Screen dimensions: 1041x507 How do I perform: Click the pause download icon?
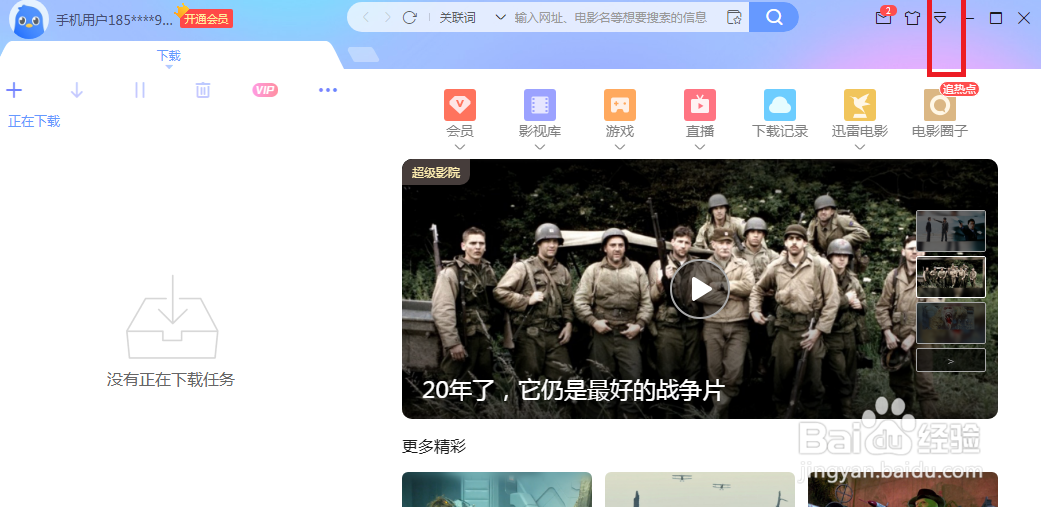pos(139,90)
